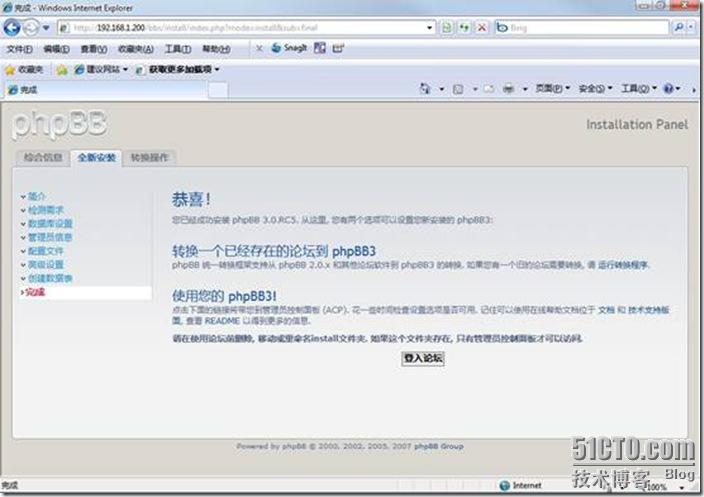Open the 安全(S) command bar menu

(x=595, y=88)
